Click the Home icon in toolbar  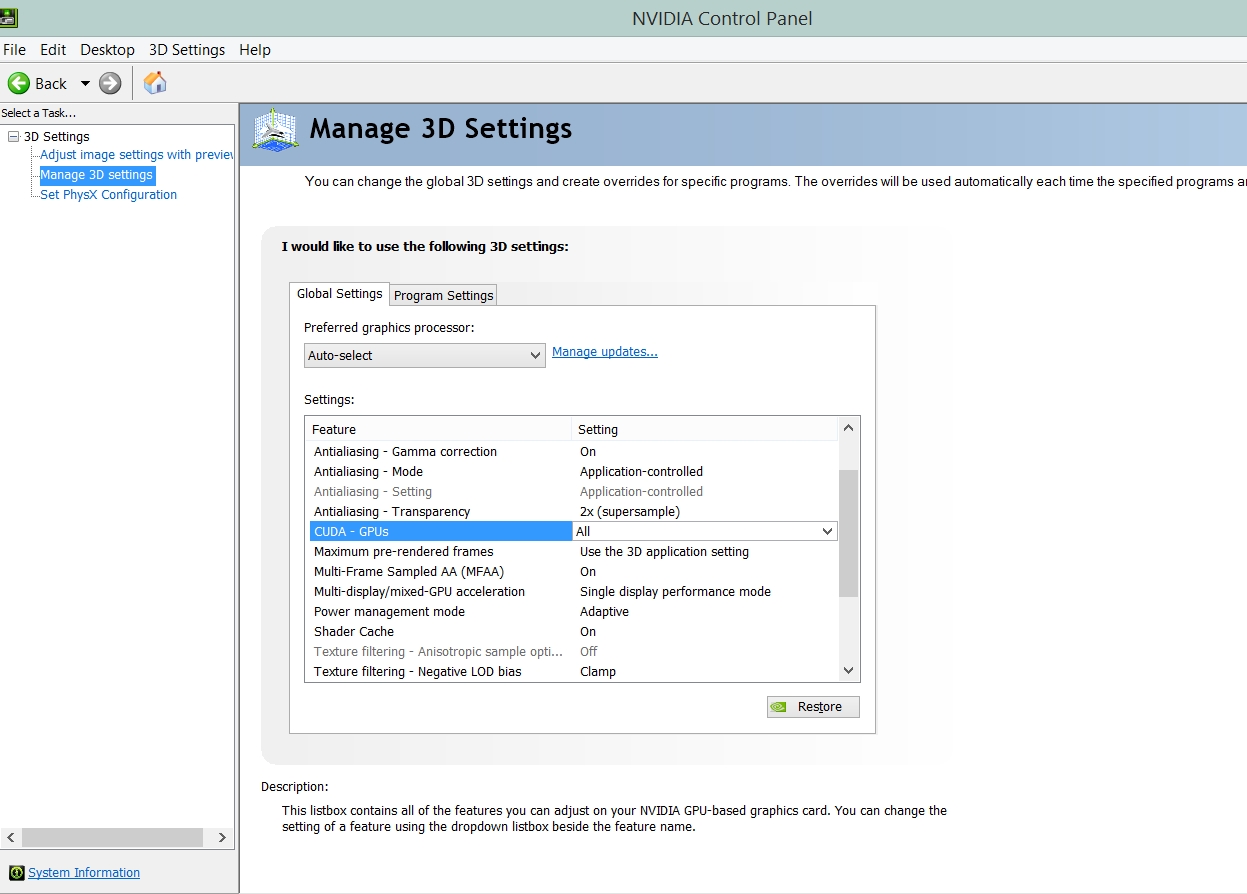coord(155,83)
